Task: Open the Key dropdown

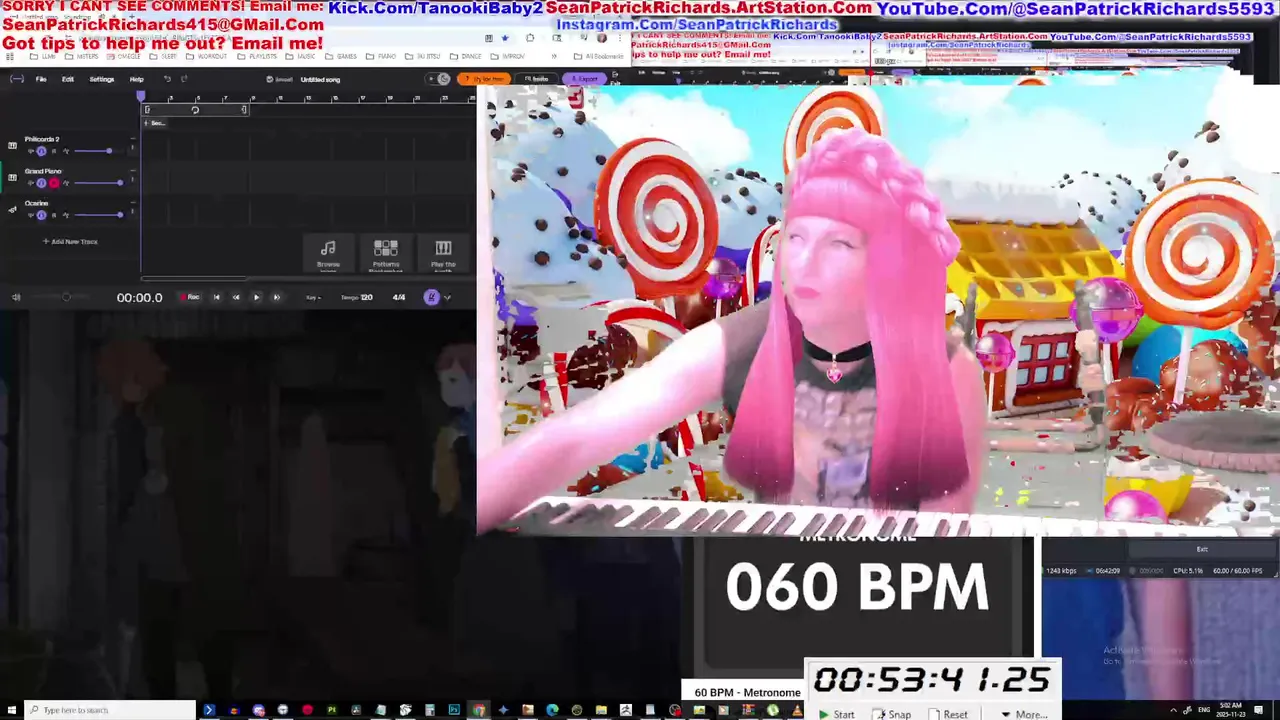Action: click(x=313, y=297)
